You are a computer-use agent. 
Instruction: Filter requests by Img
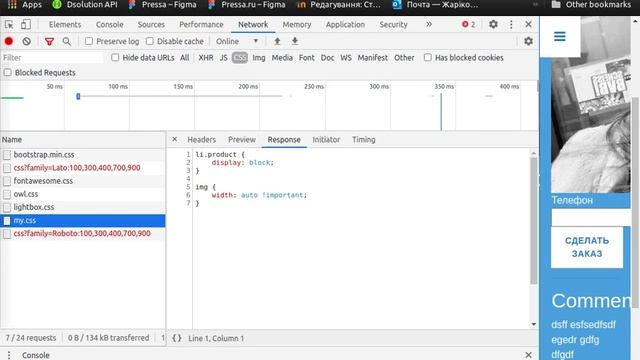point(259,58)
